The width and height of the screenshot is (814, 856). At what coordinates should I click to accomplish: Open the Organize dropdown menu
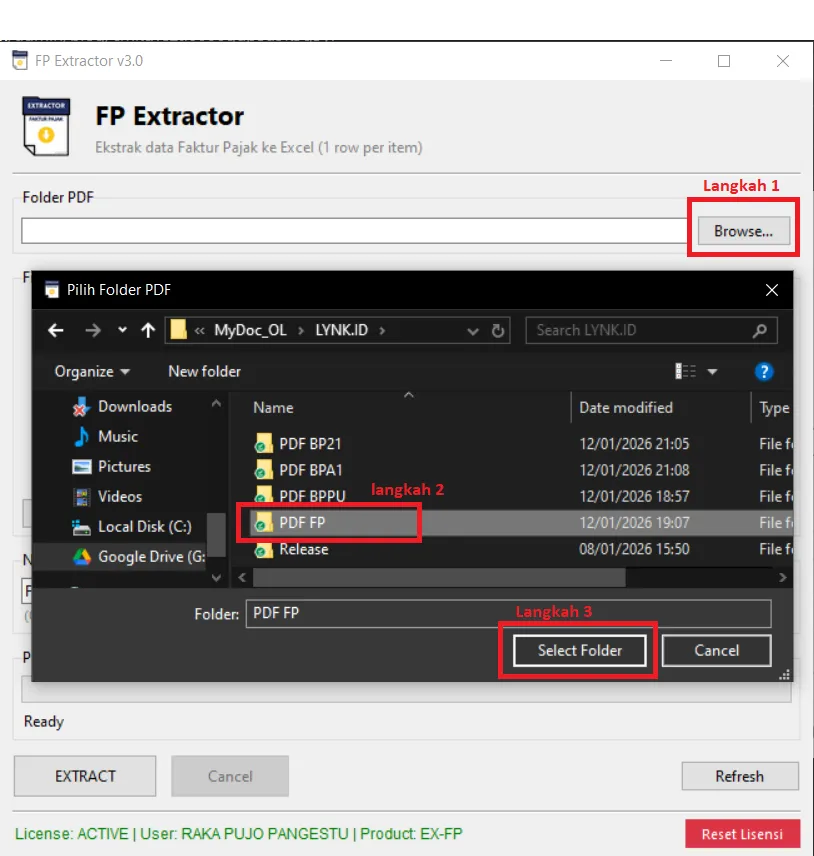92,372
